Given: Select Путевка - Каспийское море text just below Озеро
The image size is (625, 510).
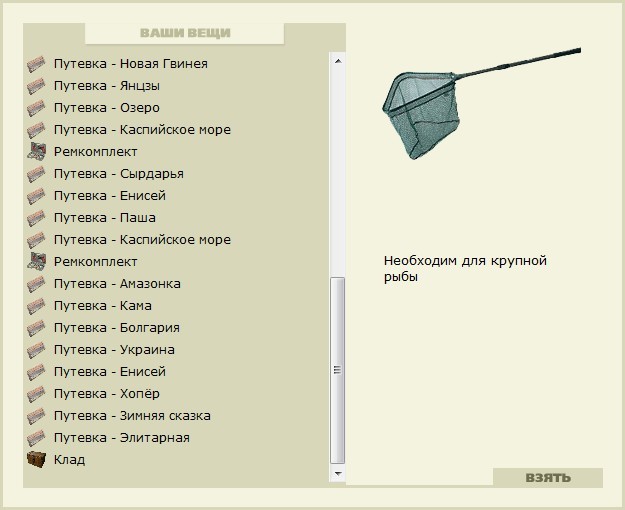Looking at the screenshot, I should click(142, 130).
